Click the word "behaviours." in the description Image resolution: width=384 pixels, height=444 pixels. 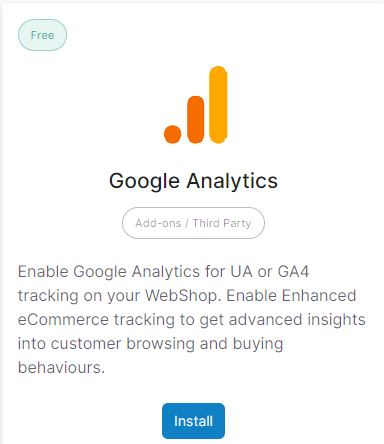[61, 368]
